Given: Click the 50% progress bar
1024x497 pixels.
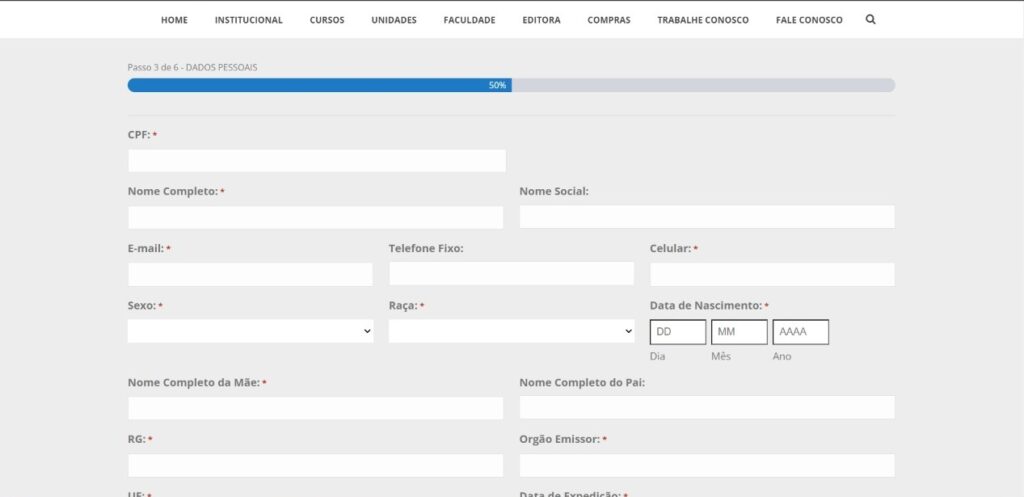Looking at the screenshot, I should 511,85.
